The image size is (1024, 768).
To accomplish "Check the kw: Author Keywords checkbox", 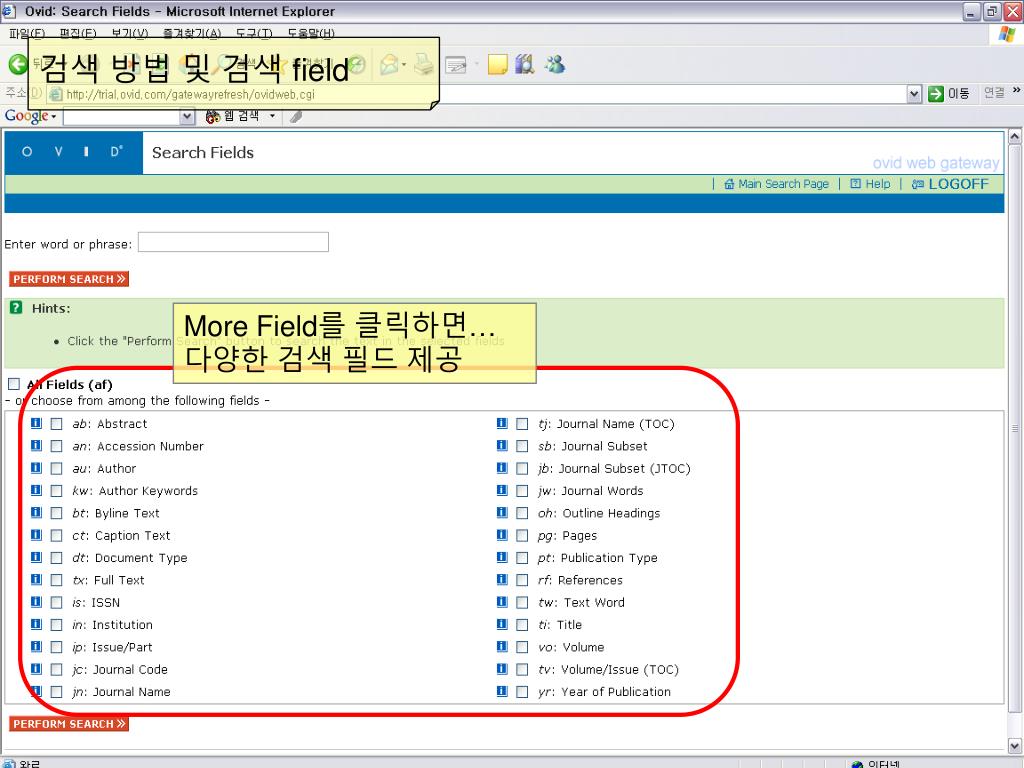I will (57, 490).
